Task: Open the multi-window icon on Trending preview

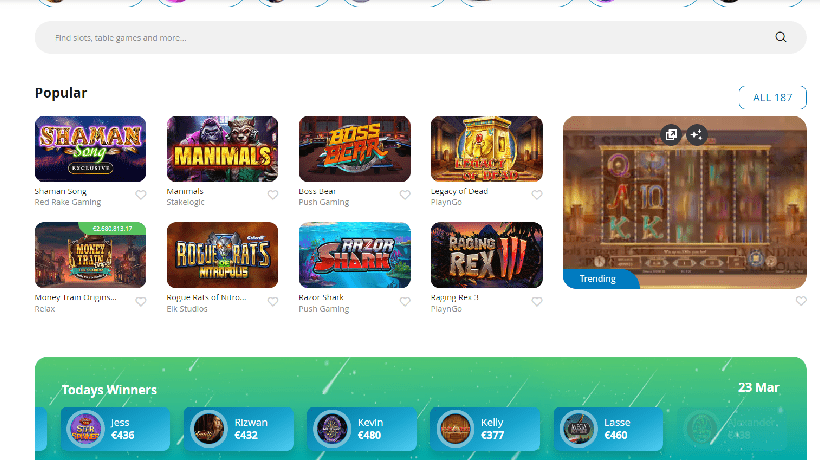Action: 671,135
